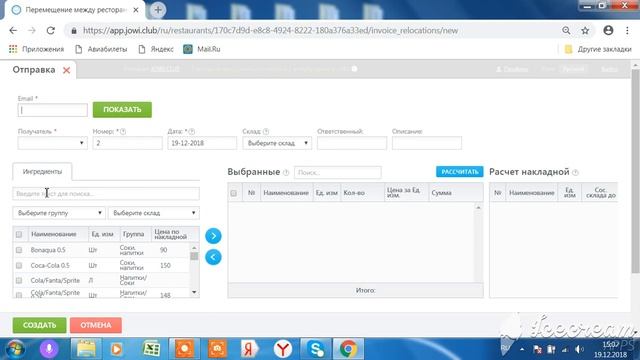Click the zoom magnifier icon in address bar
The image size is (640, 360).
pos(566,31)
